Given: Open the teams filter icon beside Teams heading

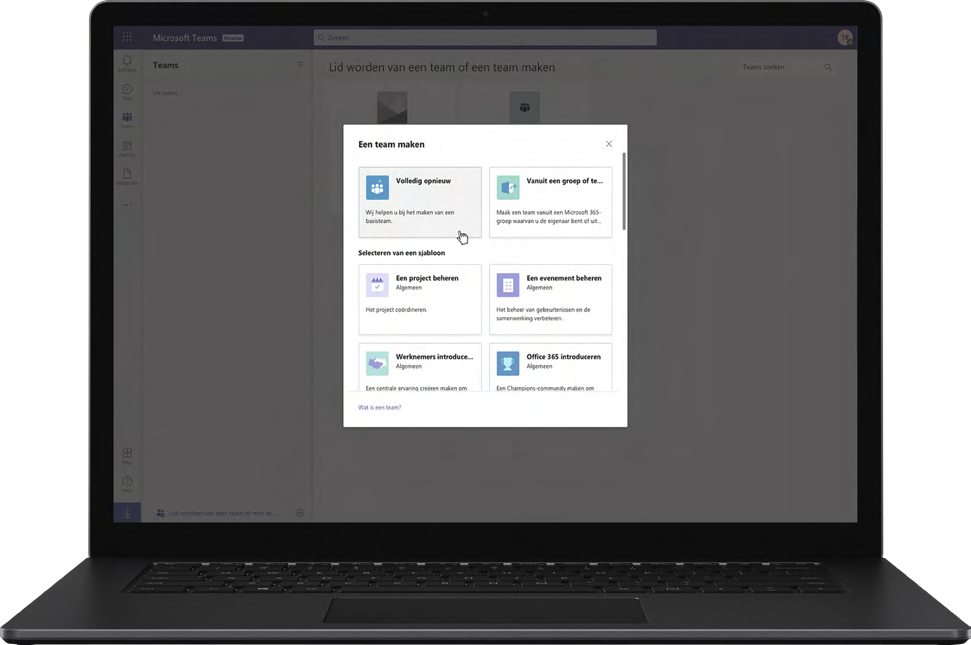Looking at the screenshot, I should (300, 64).
